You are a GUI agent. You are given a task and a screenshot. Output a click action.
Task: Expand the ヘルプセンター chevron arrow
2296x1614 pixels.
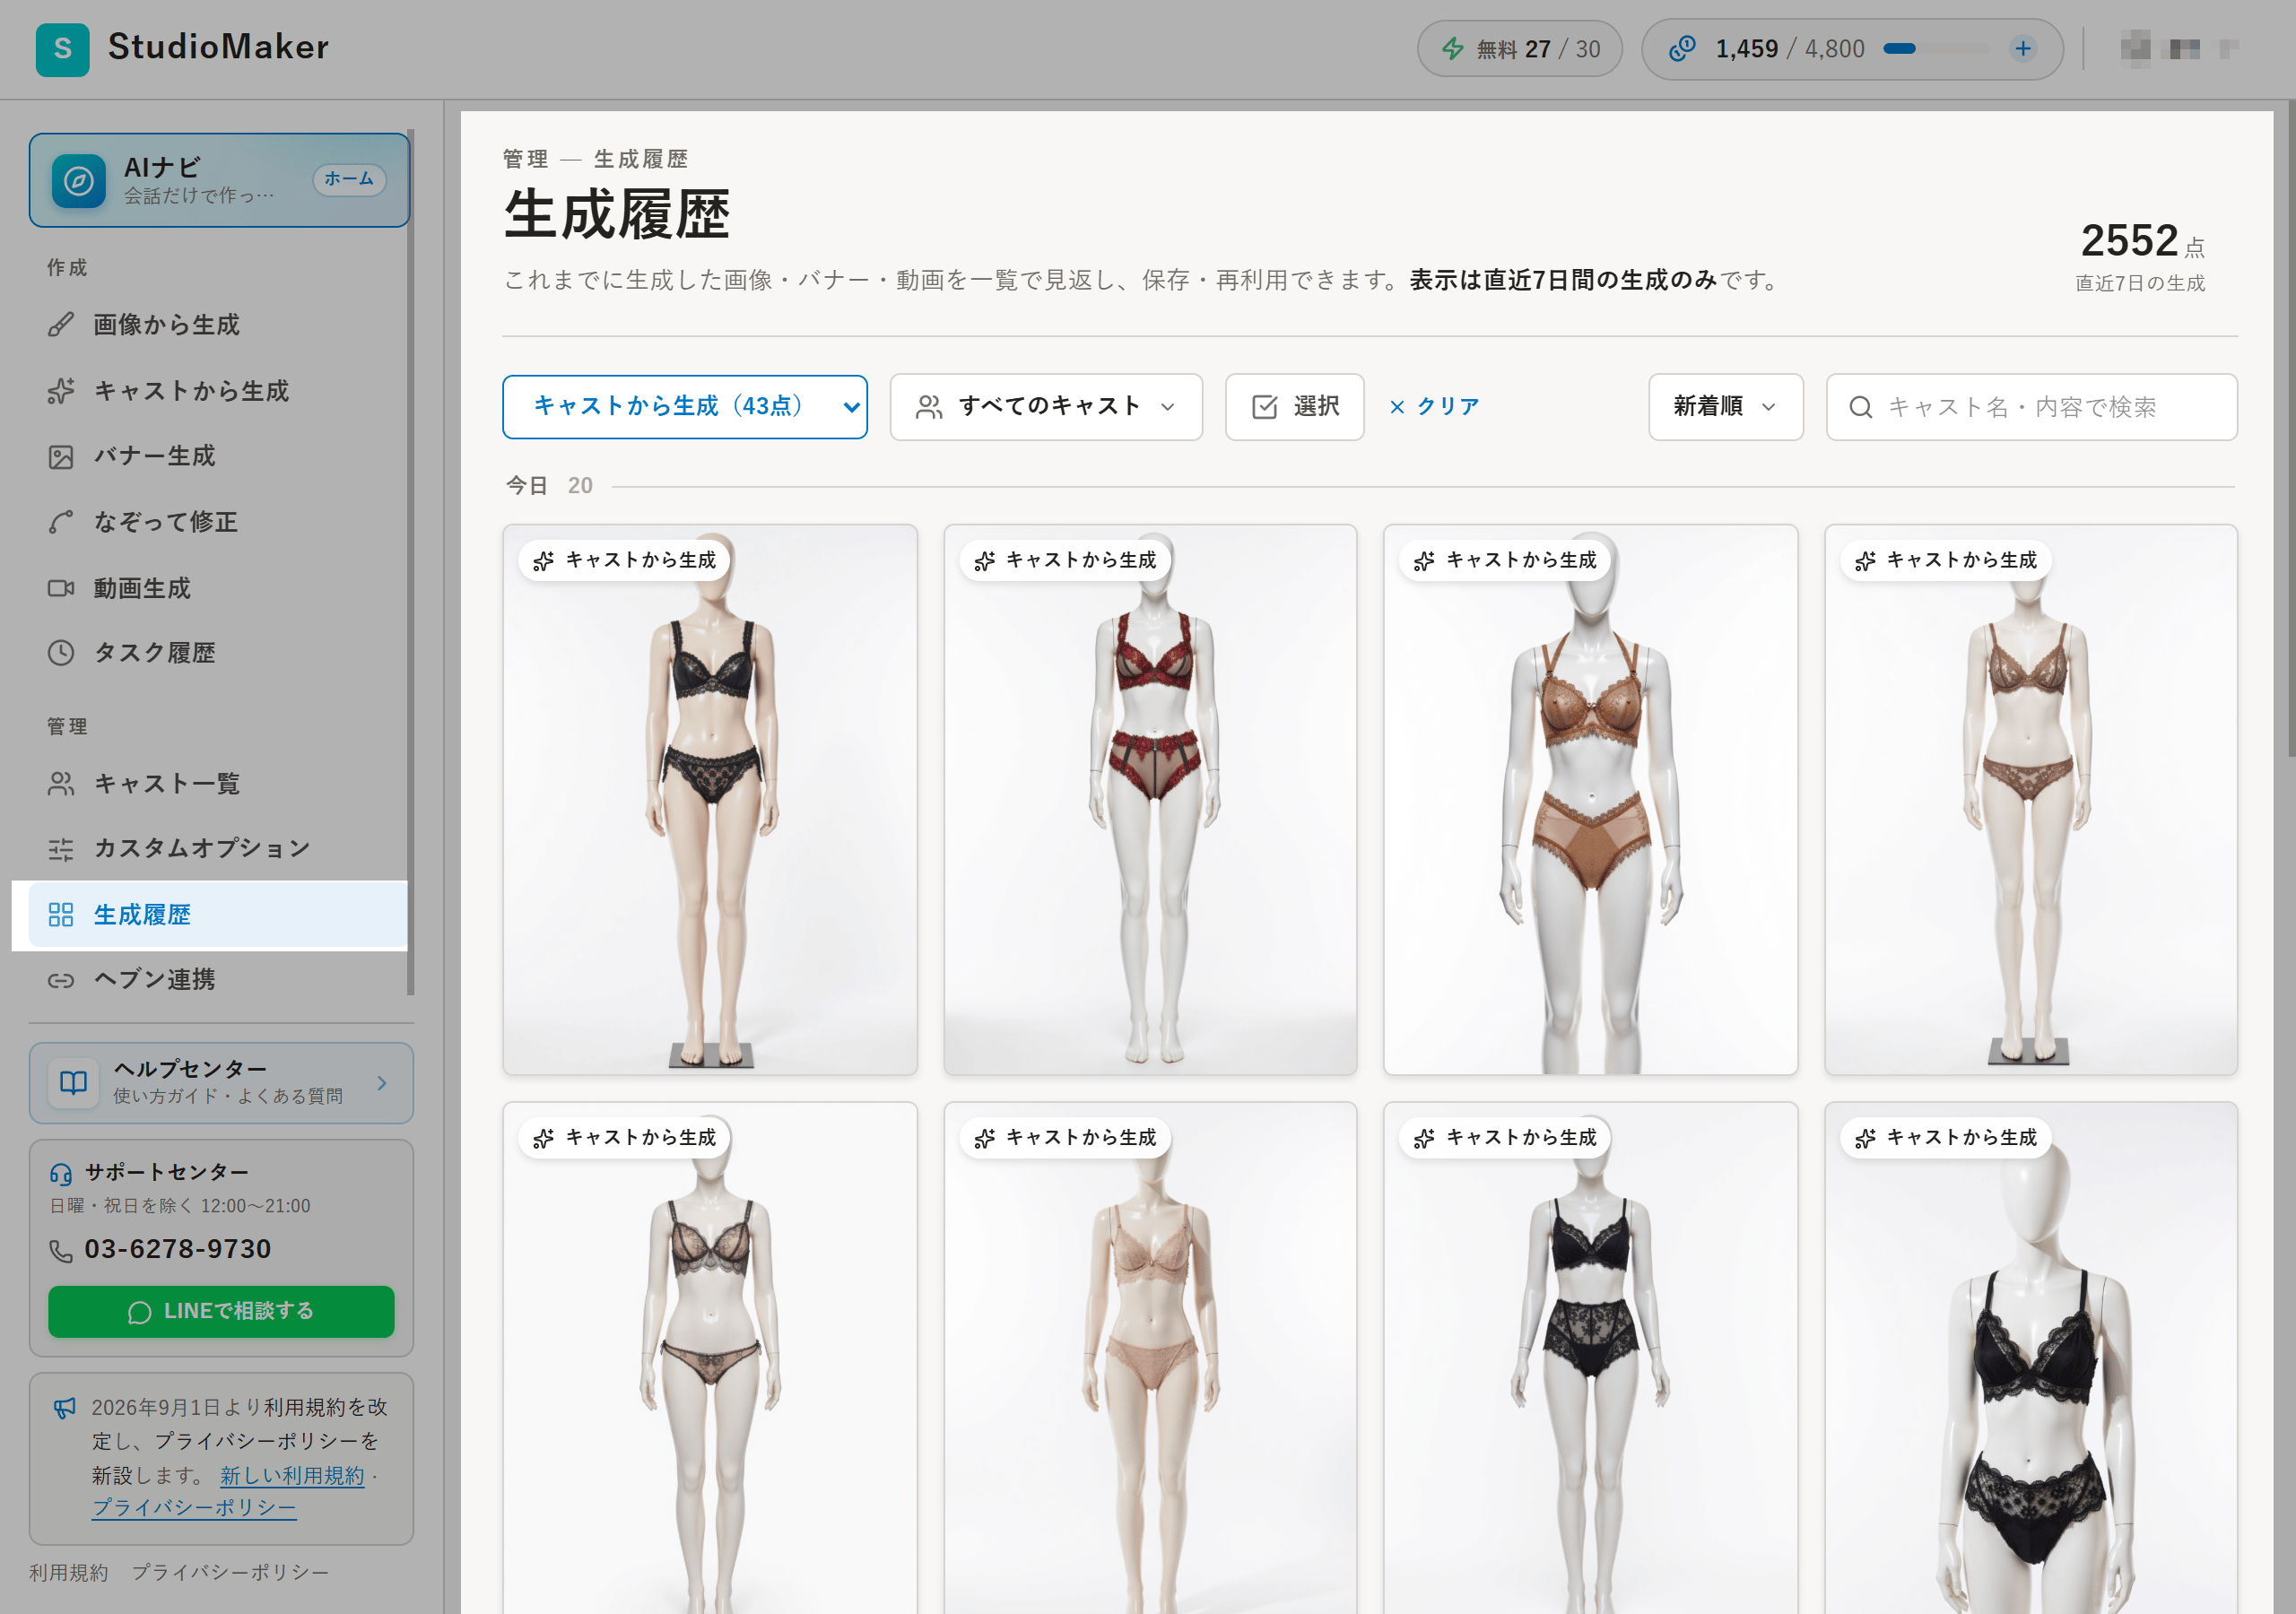click(x=382, y=1083)
